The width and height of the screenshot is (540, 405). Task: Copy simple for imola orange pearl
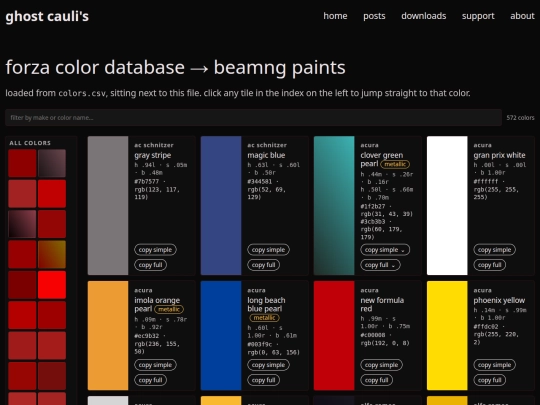click(155, 365)
